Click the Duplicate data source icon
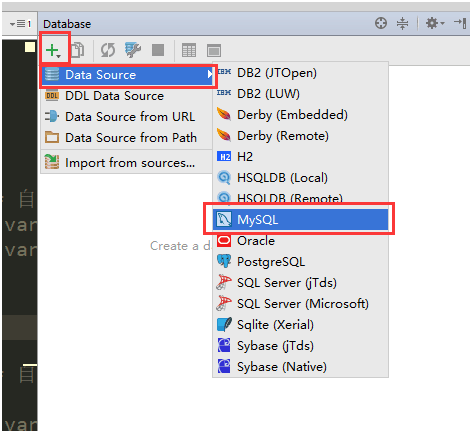The height and width of the screenshot is (433, 472). (78, 50)
